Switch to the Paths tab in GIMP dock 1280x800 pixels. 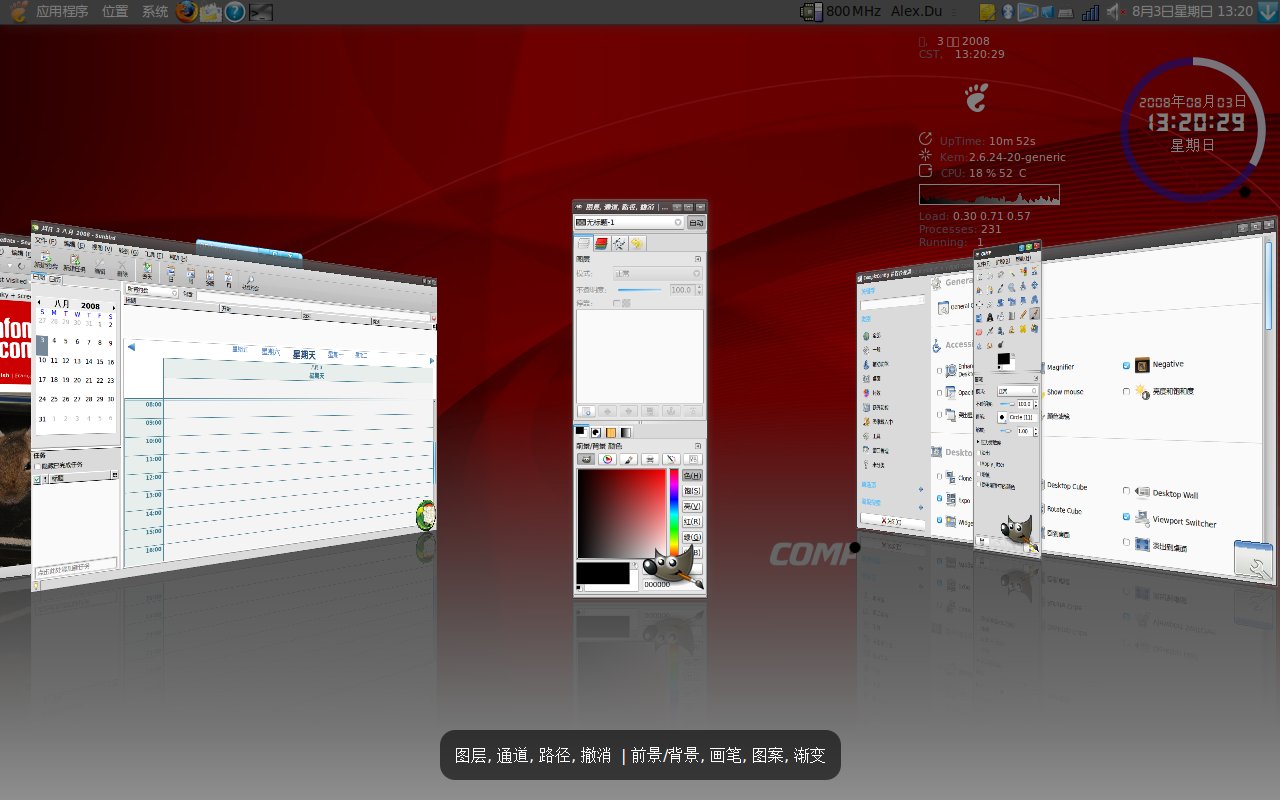tap(619, 244)
